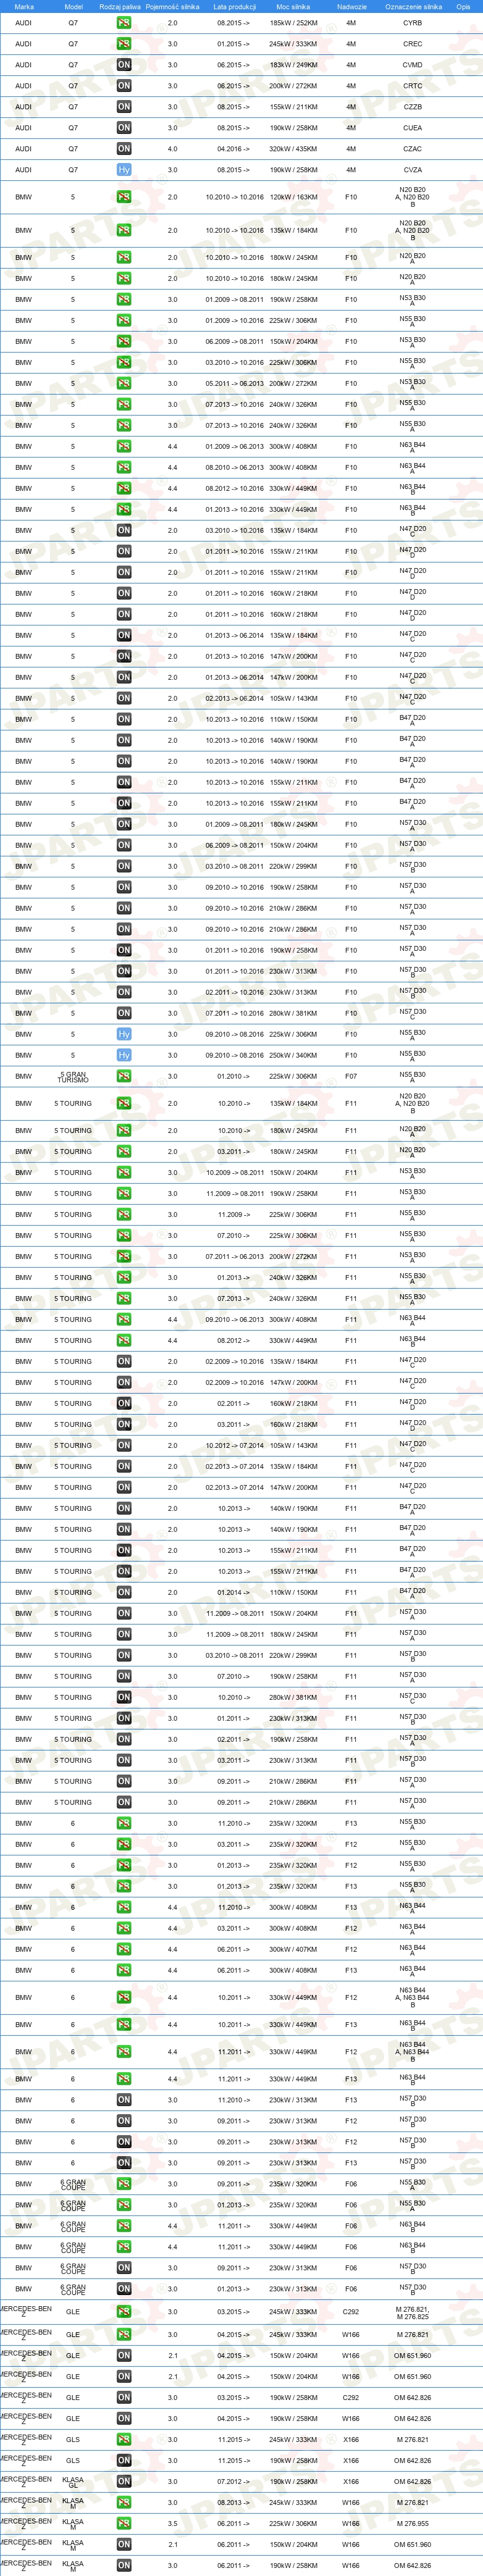483x2576 pixels.
Task: Click petrol icon in Mercedes GLS 245kW/333KM row
Action: coord(124,2439)
